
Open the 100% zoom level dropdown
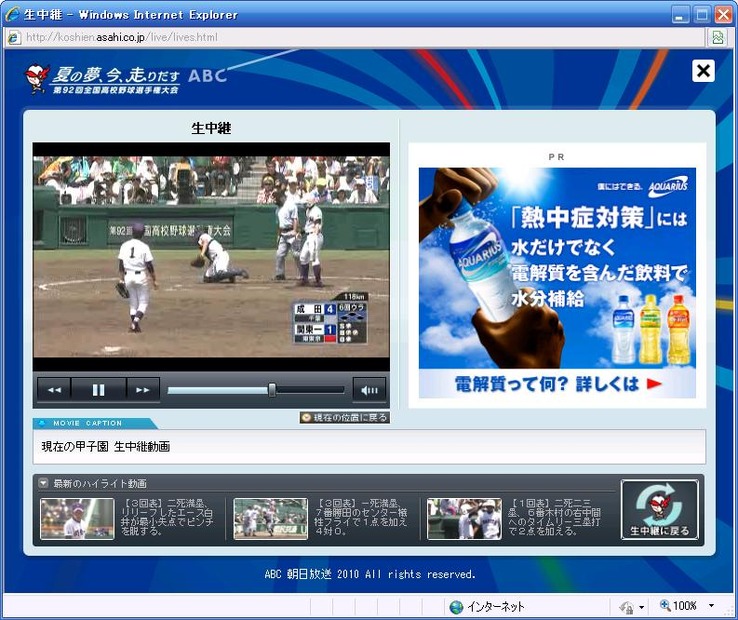click(711, 605)
